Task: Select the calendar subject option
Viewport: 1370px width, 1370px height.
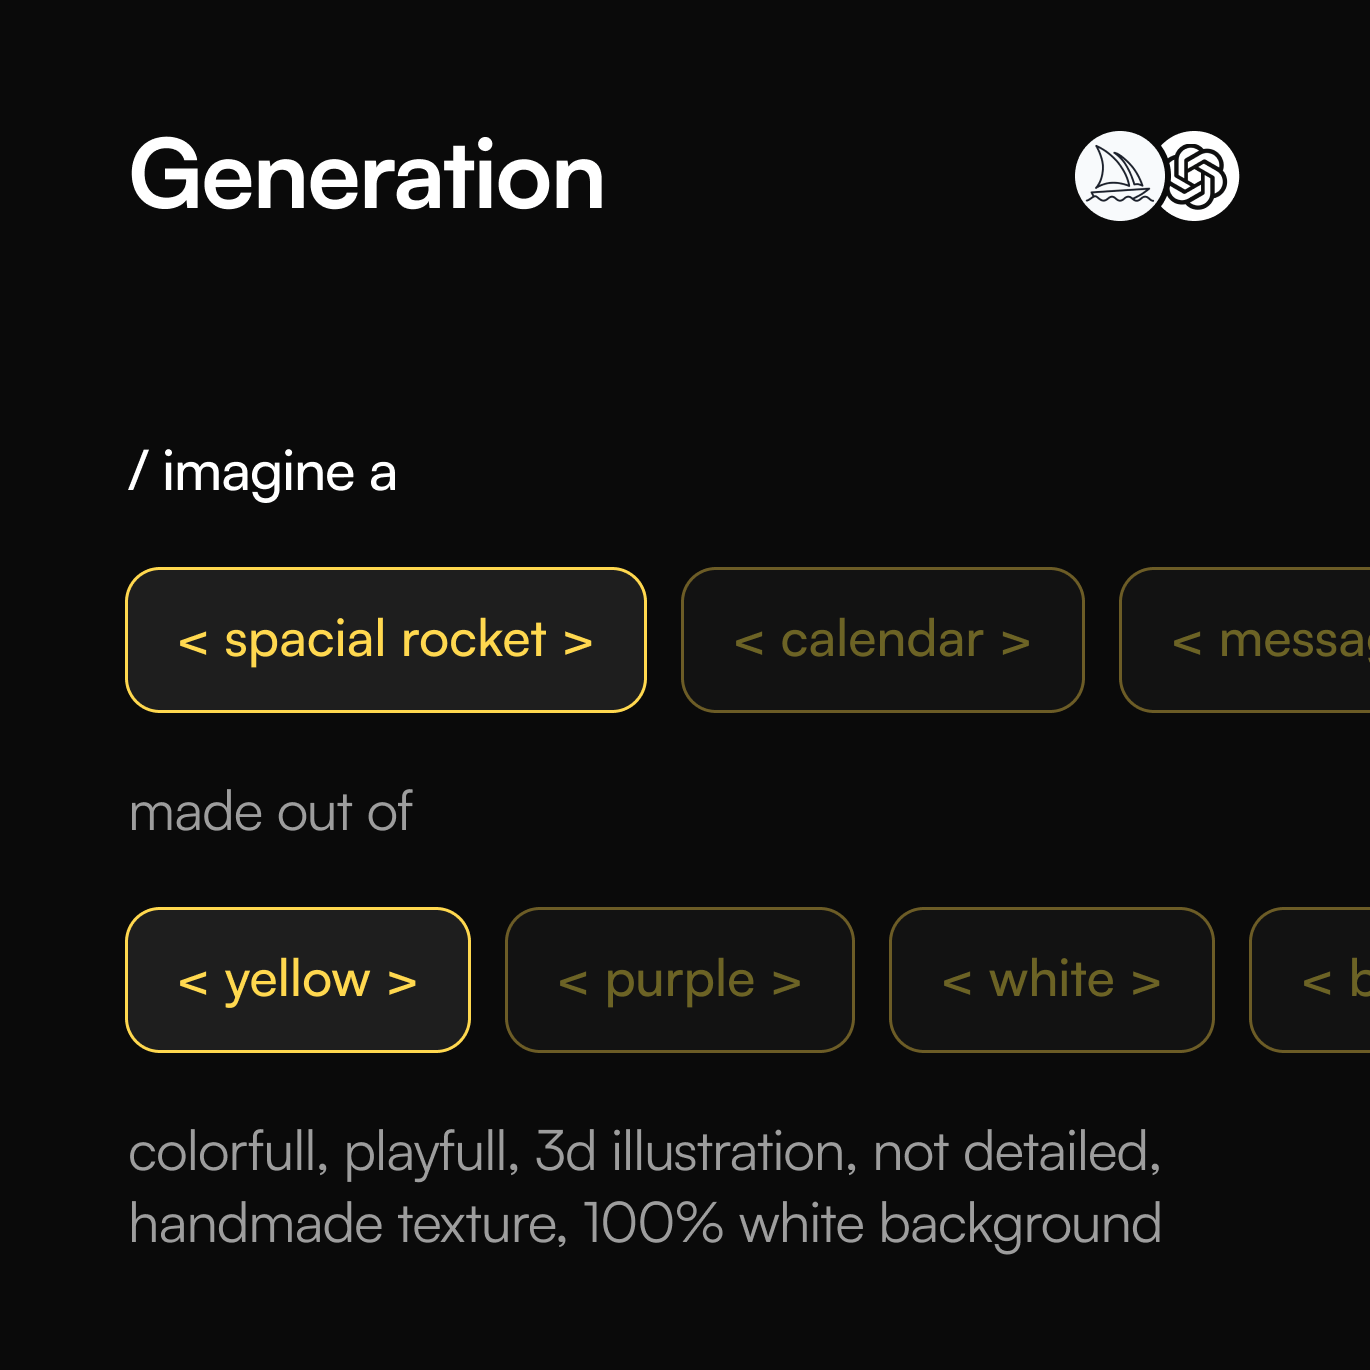Action: [882, 640]
